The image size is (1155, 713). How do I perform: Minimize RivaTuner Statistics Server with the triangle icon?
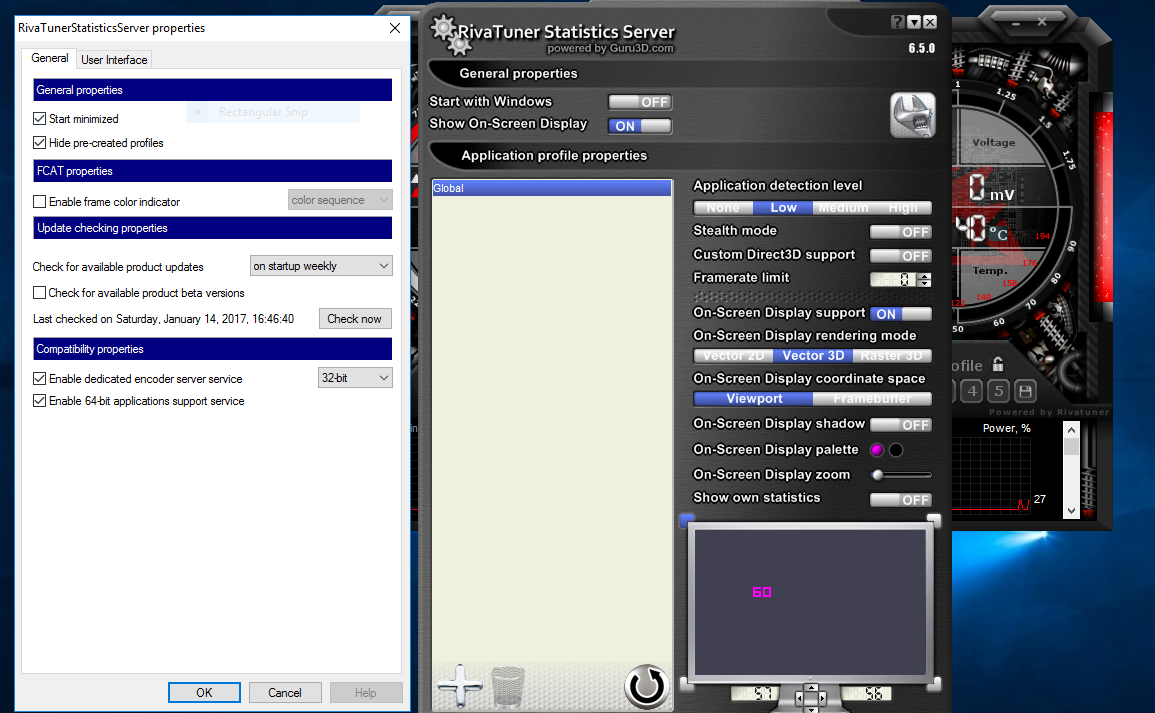[913, 22]
